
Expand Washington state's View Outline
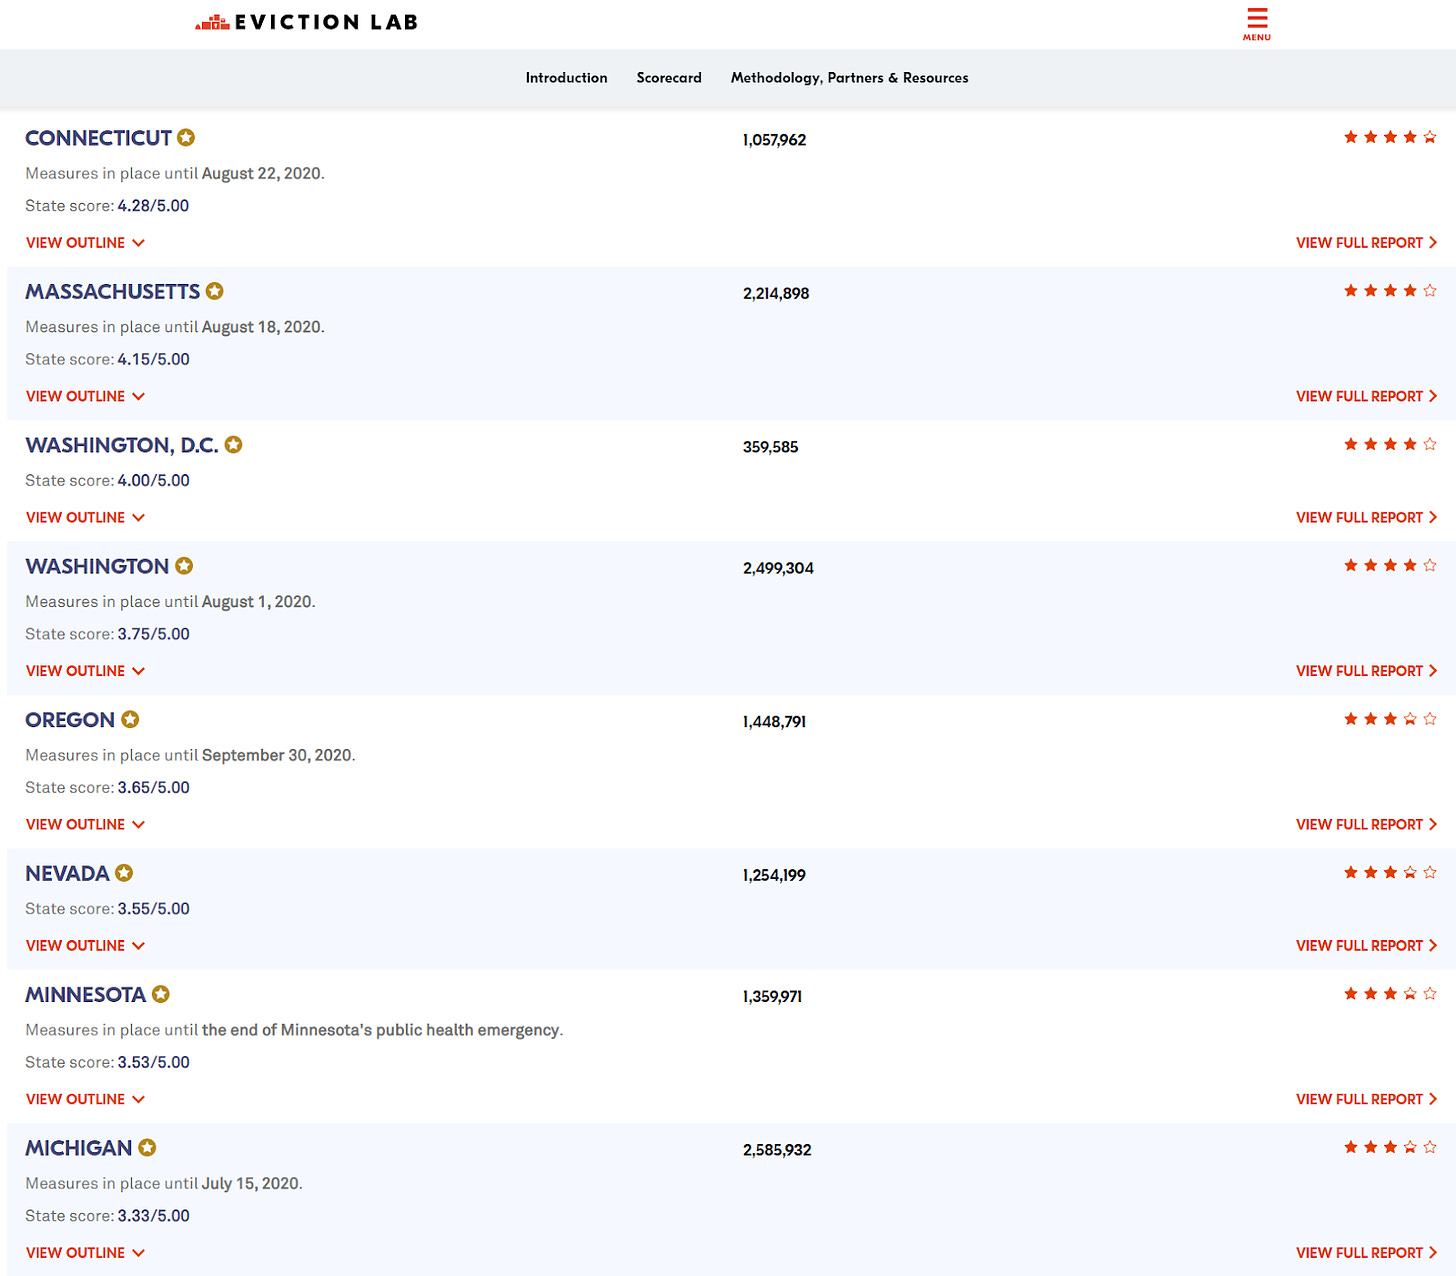click(85, 671)
